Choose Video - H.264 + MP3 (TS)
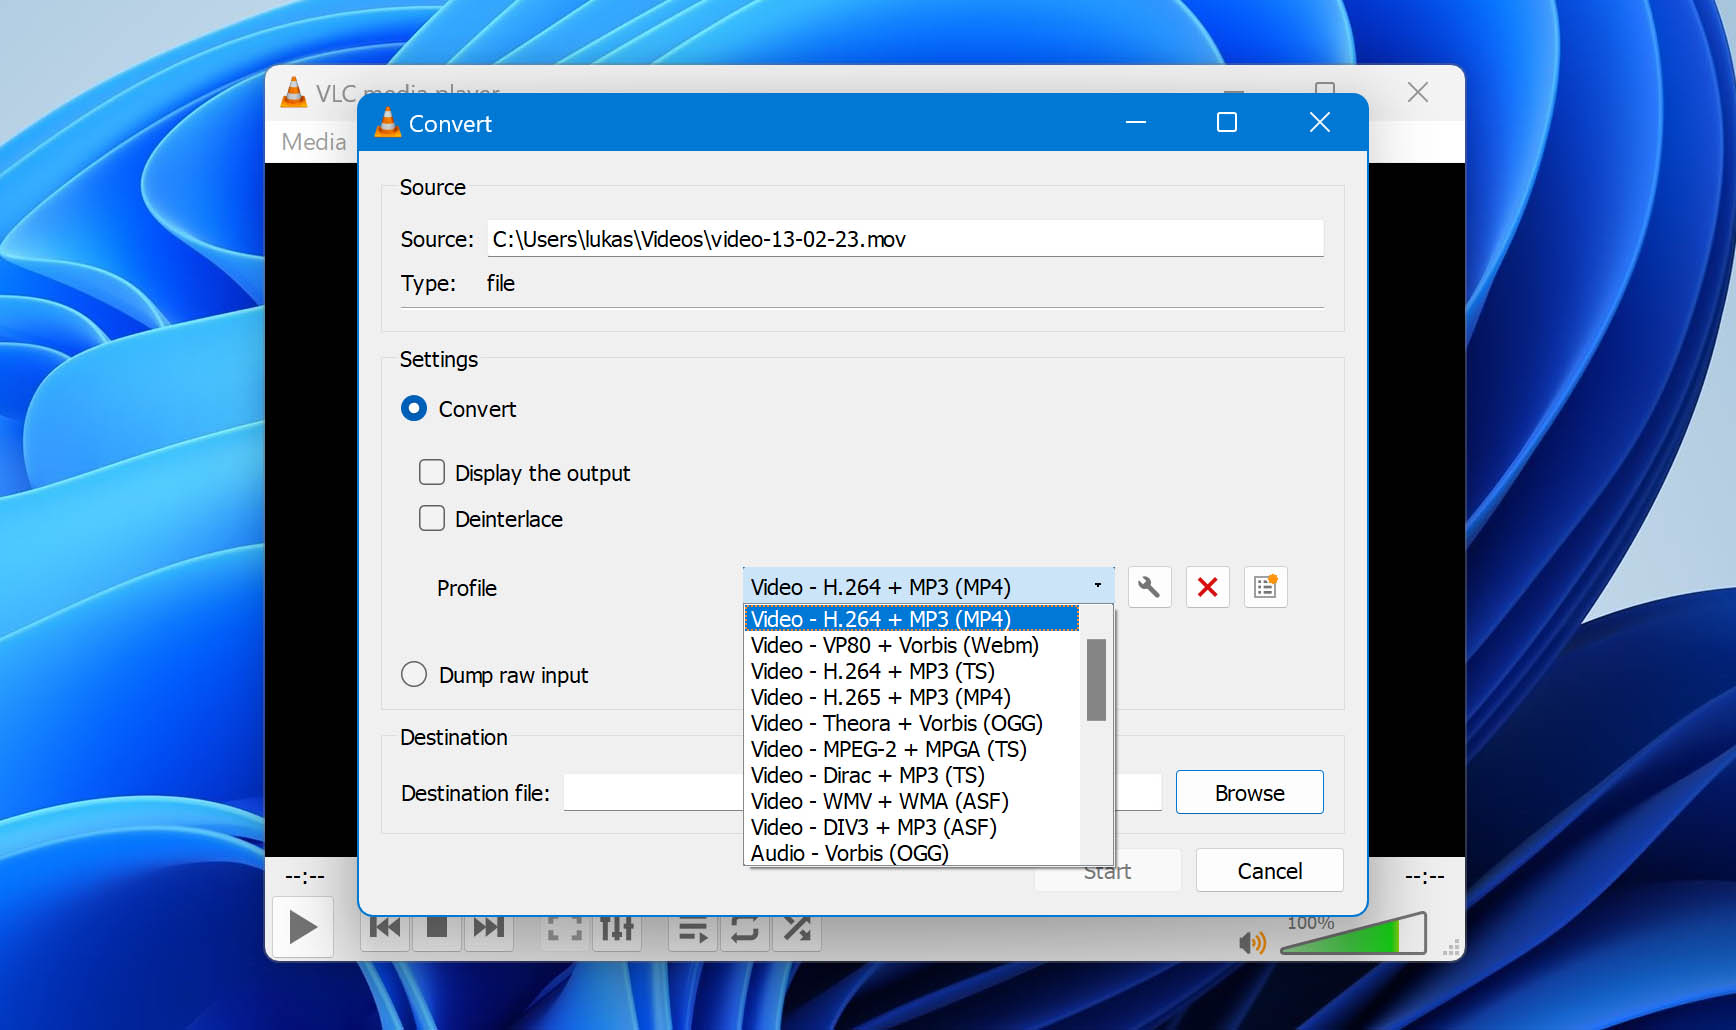Screen dimensions: 1736x1030 pyautogui.click(x=912, y=671)
